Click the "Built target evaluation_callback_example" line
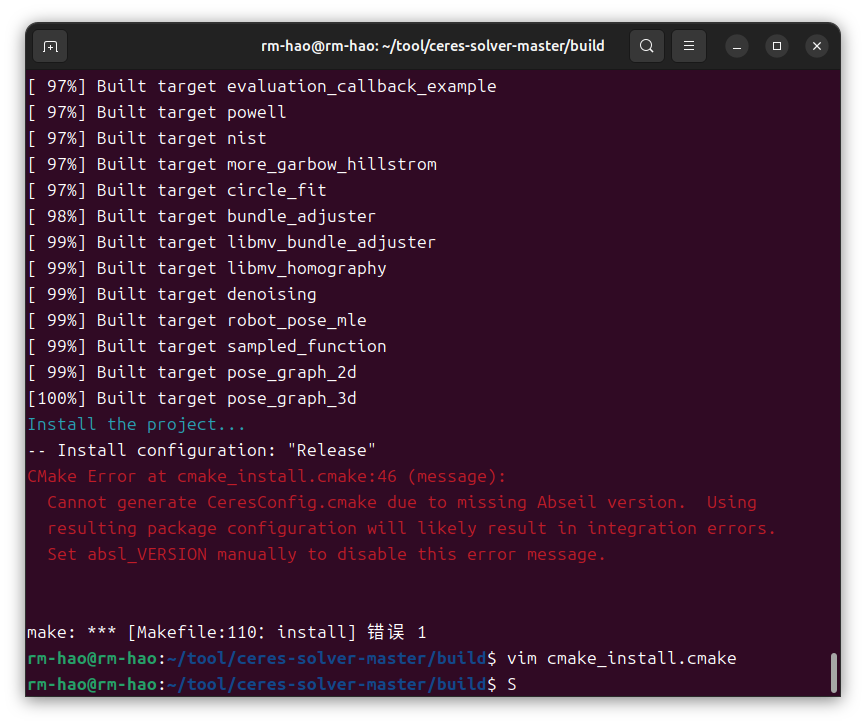The width and height of the screenshot is (866, 725). 262,86
